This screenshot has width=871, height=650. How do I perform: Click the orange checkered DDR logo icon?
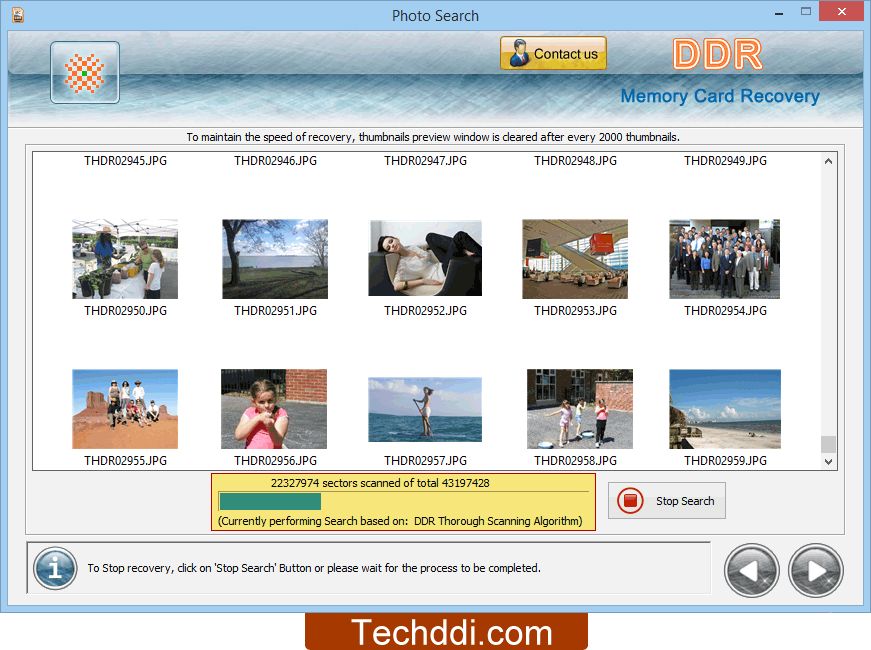pyautogui.click(x=84, y=73)
